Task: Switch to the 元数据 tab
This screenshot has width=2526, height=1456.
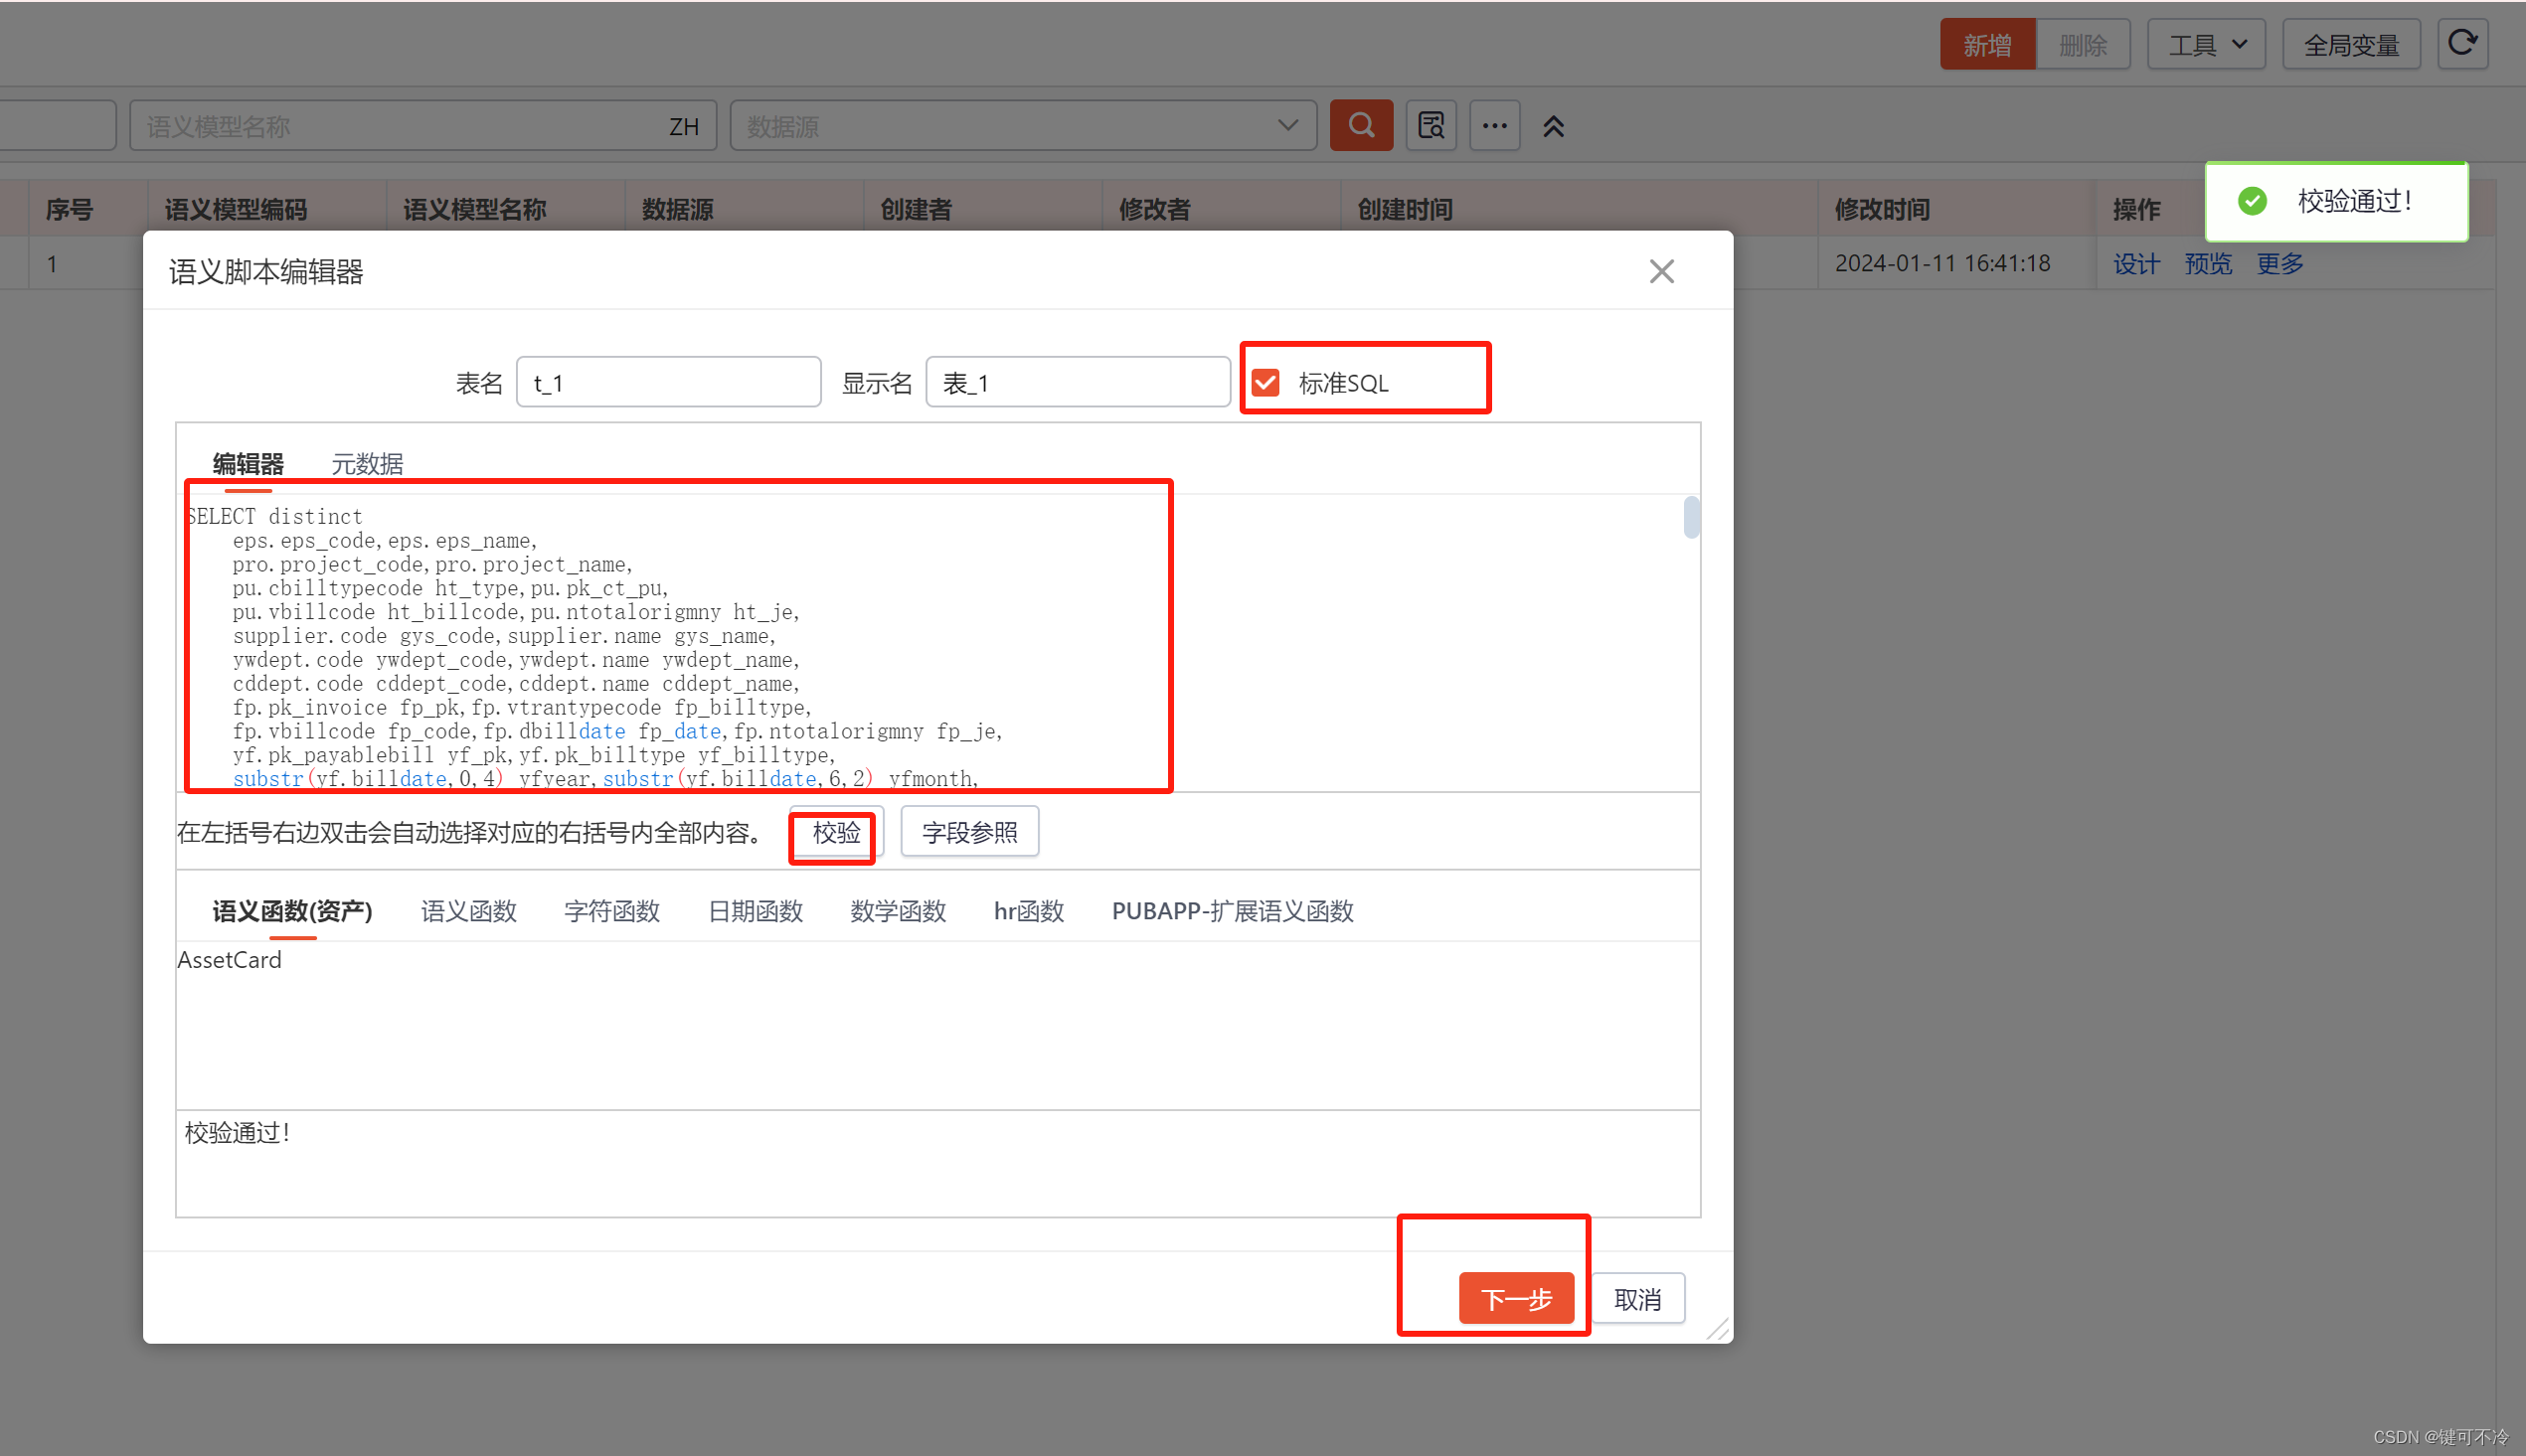Action: click(x=366, y=463)
